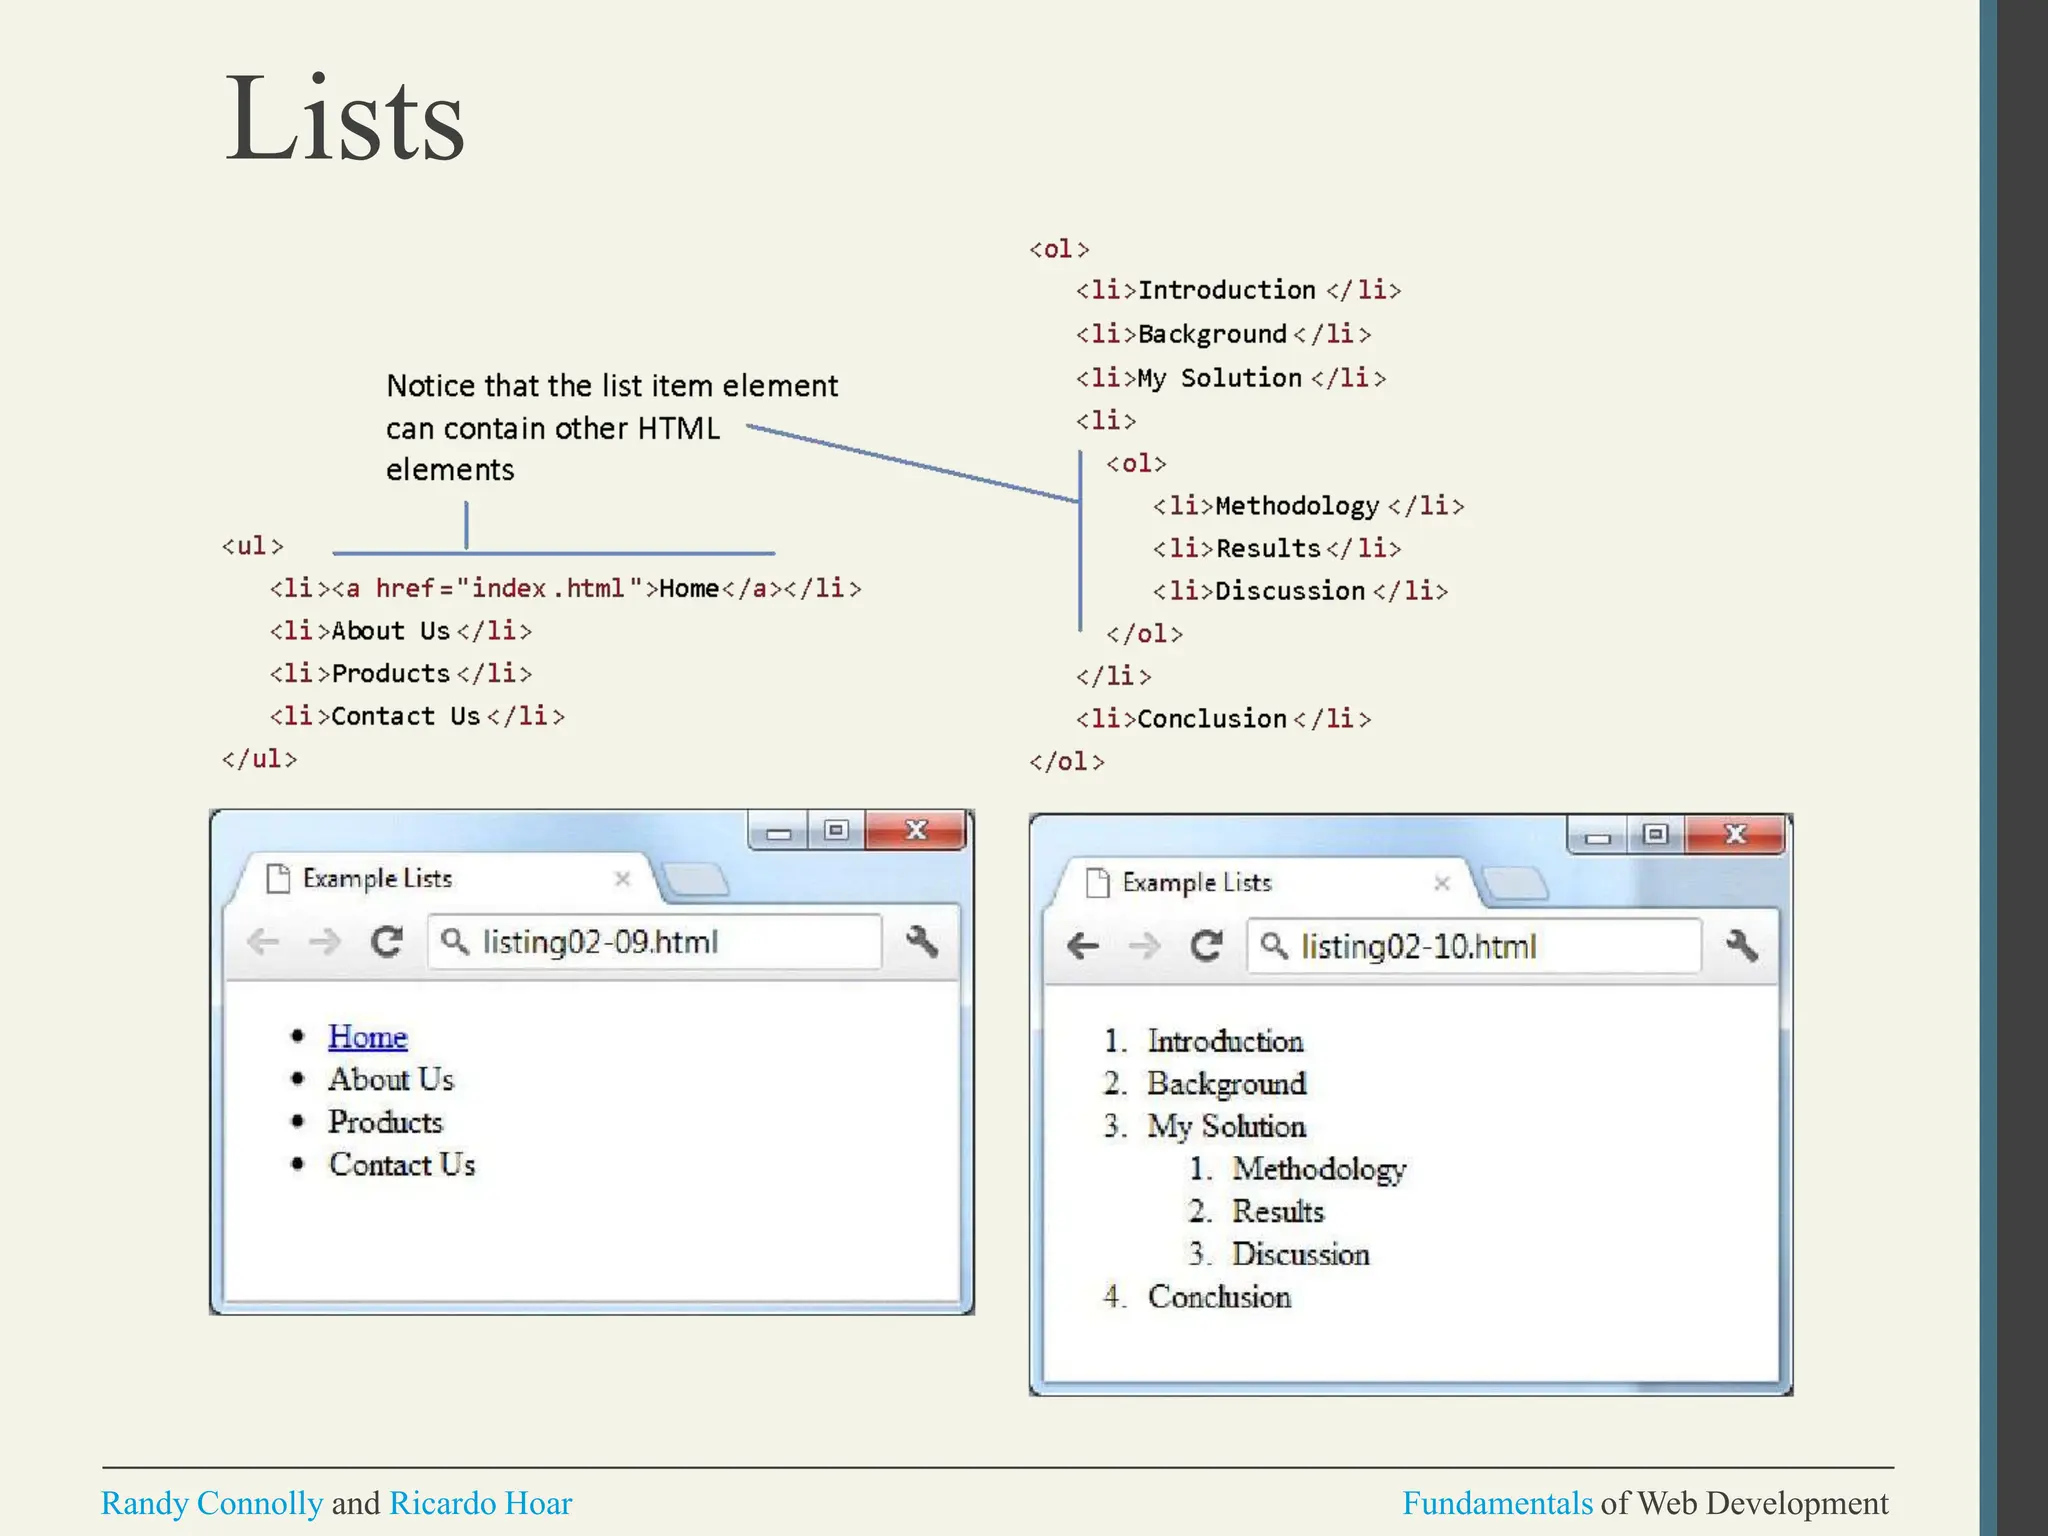Open the Home link in bulleted list

(x=368, y=1037)
